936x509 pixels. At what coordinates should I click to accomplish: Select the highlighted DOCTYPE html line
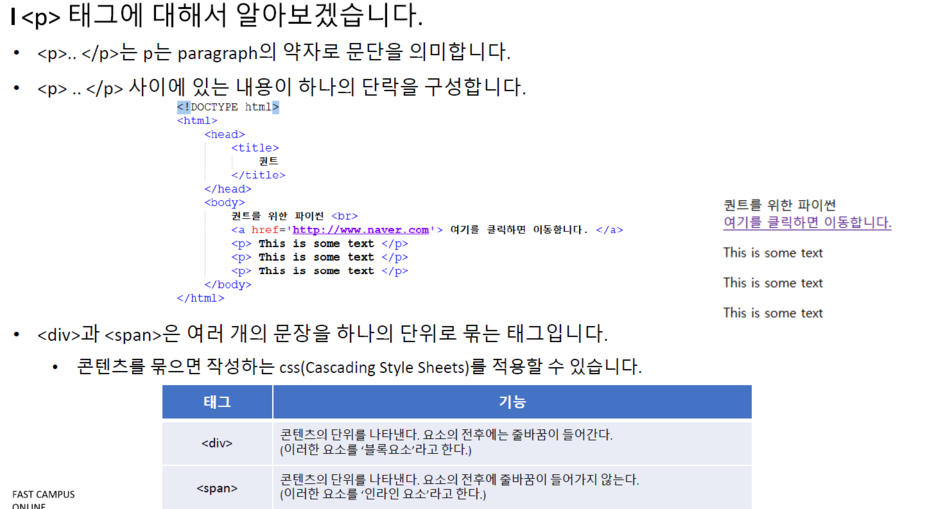228,107
